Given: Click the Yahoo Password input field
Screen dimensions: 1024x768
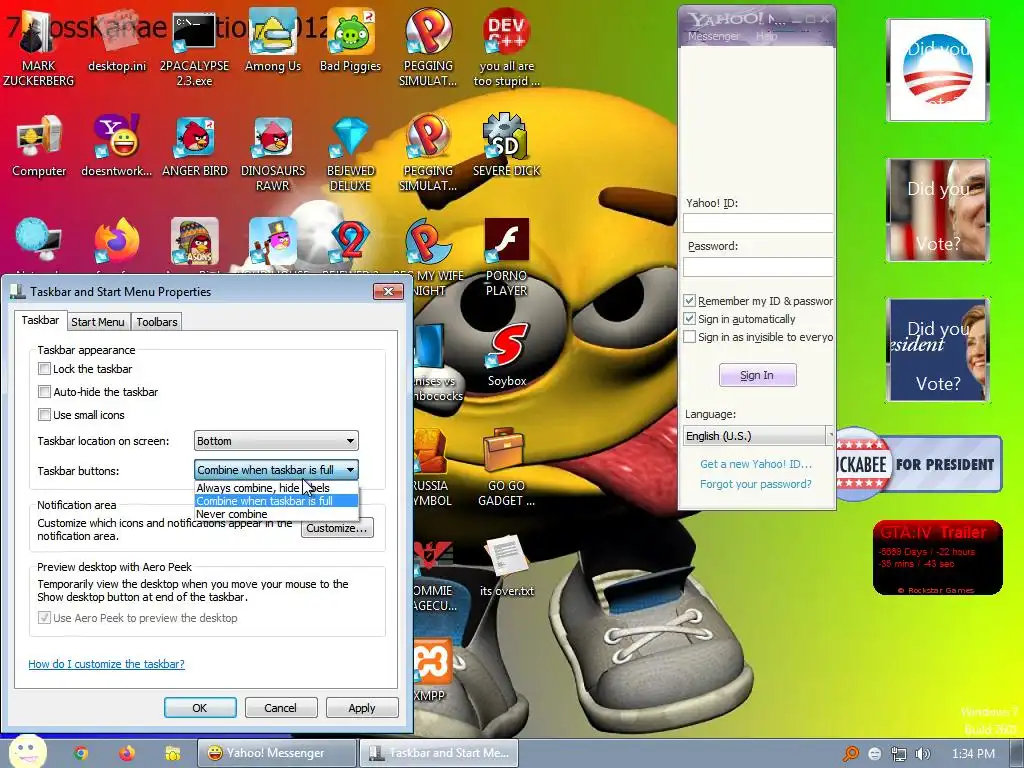Looking at the screenshot, I should tap(758, 266).
